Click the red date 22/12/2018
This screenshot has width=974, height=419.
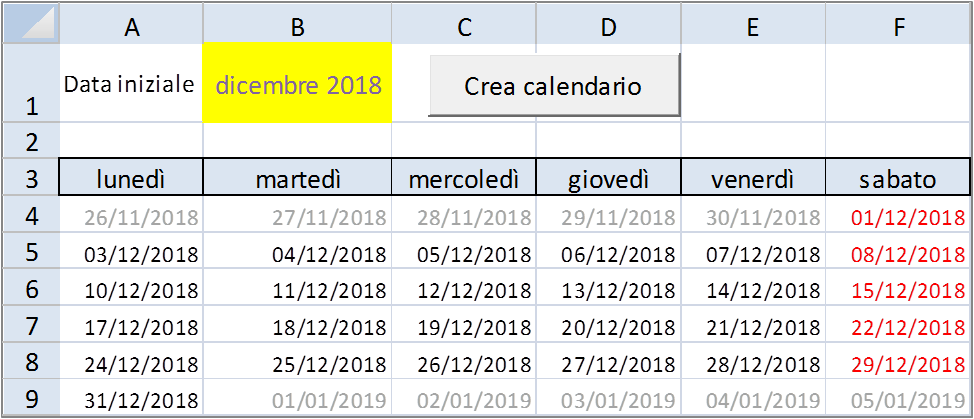(898, 327)
